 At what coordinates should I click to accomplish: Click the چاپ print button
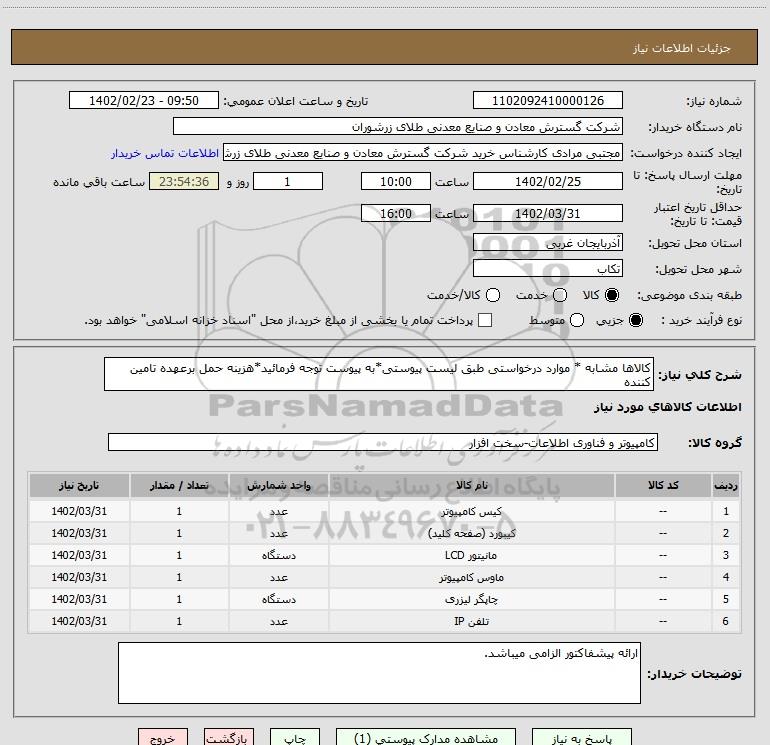[x=295, y=737]
